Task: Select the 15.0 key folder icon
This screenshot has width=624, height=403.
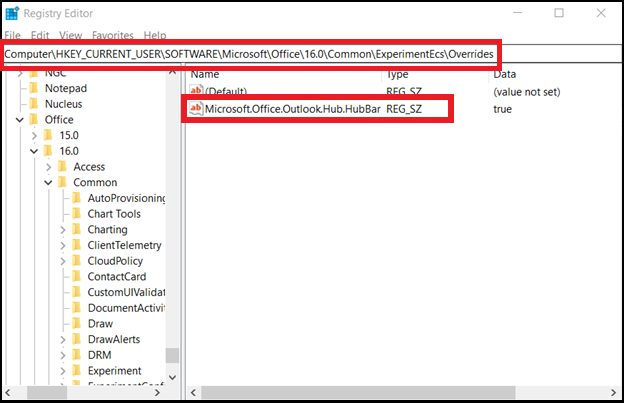Action: point(48,135)
